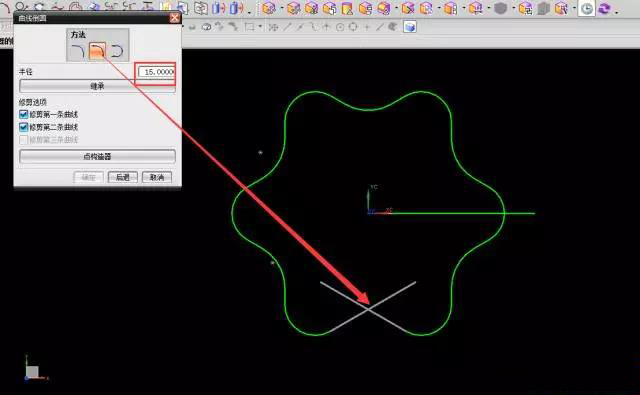
Task: Select the 3-curve fillet method icon
Action: (117, 51)
